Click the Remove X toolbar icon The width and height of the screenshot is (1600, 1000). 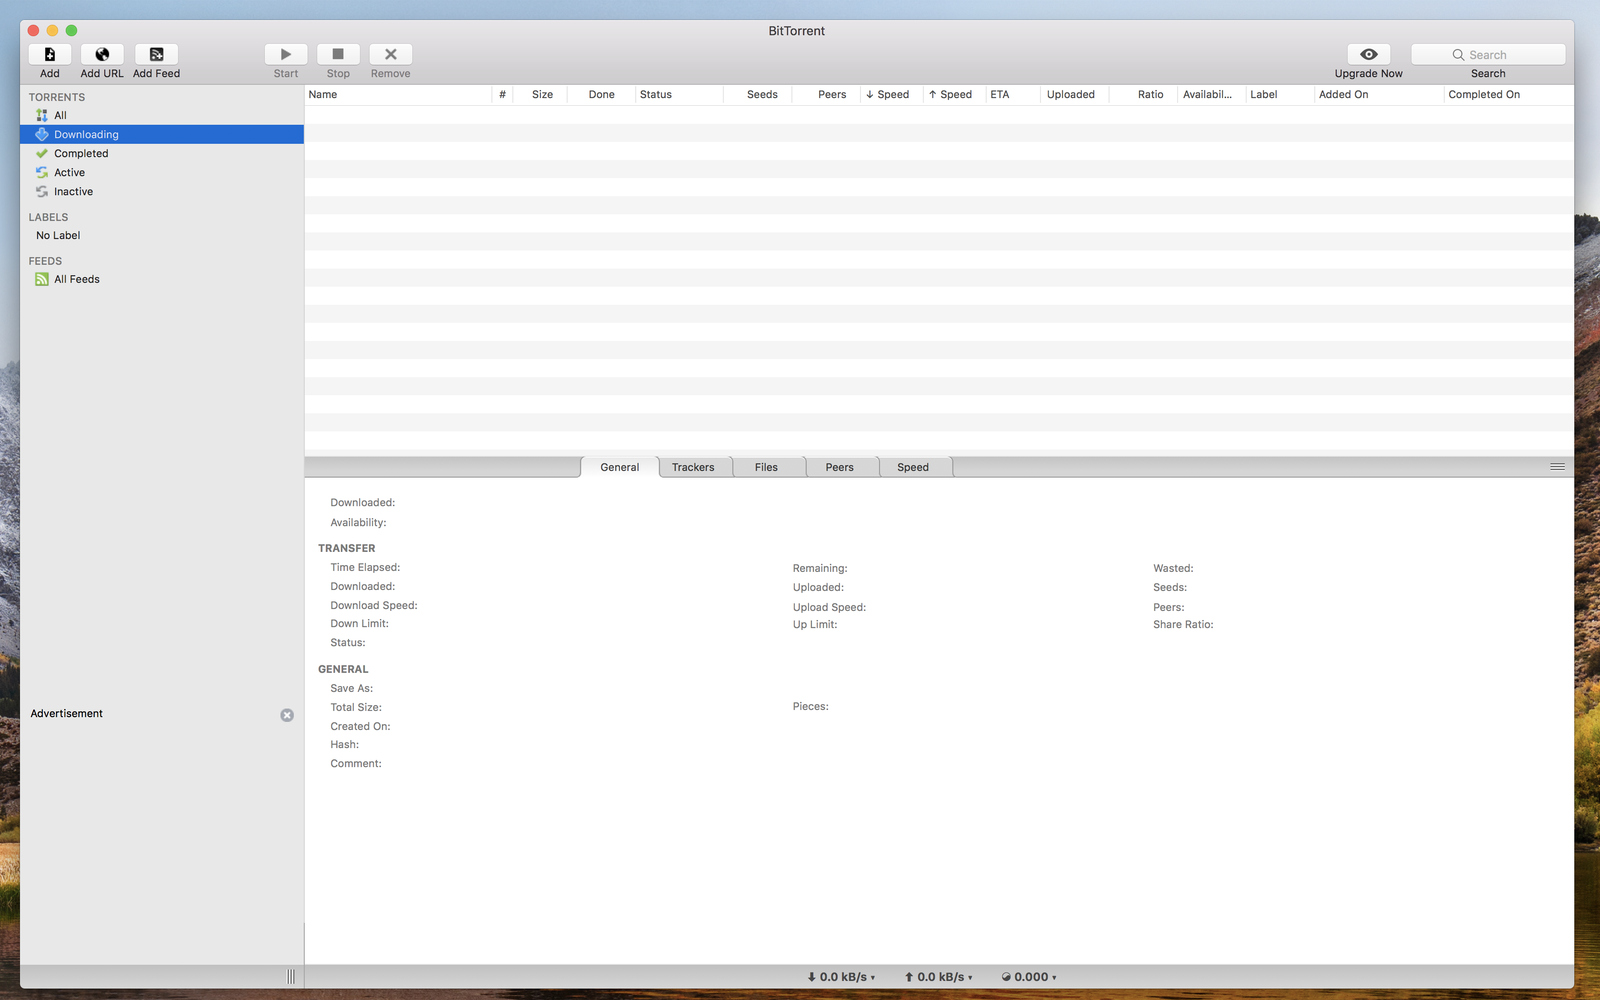tap(391, 54)
